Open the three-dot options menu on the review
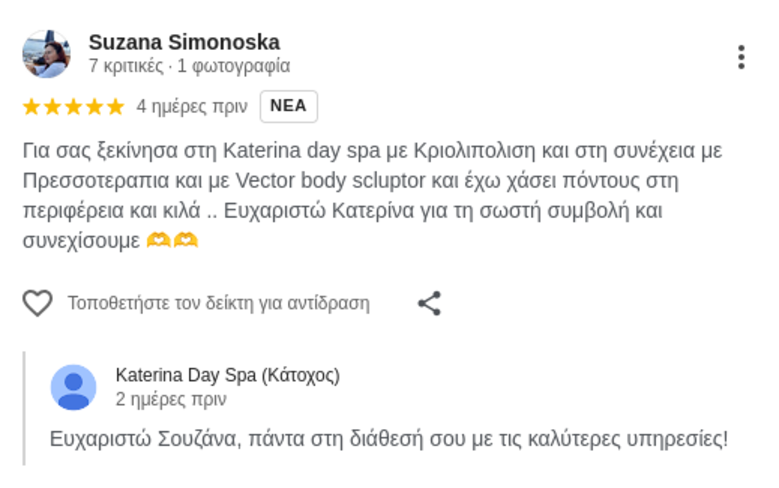Screen dimensions: 779x488 [x=741, y=57]
